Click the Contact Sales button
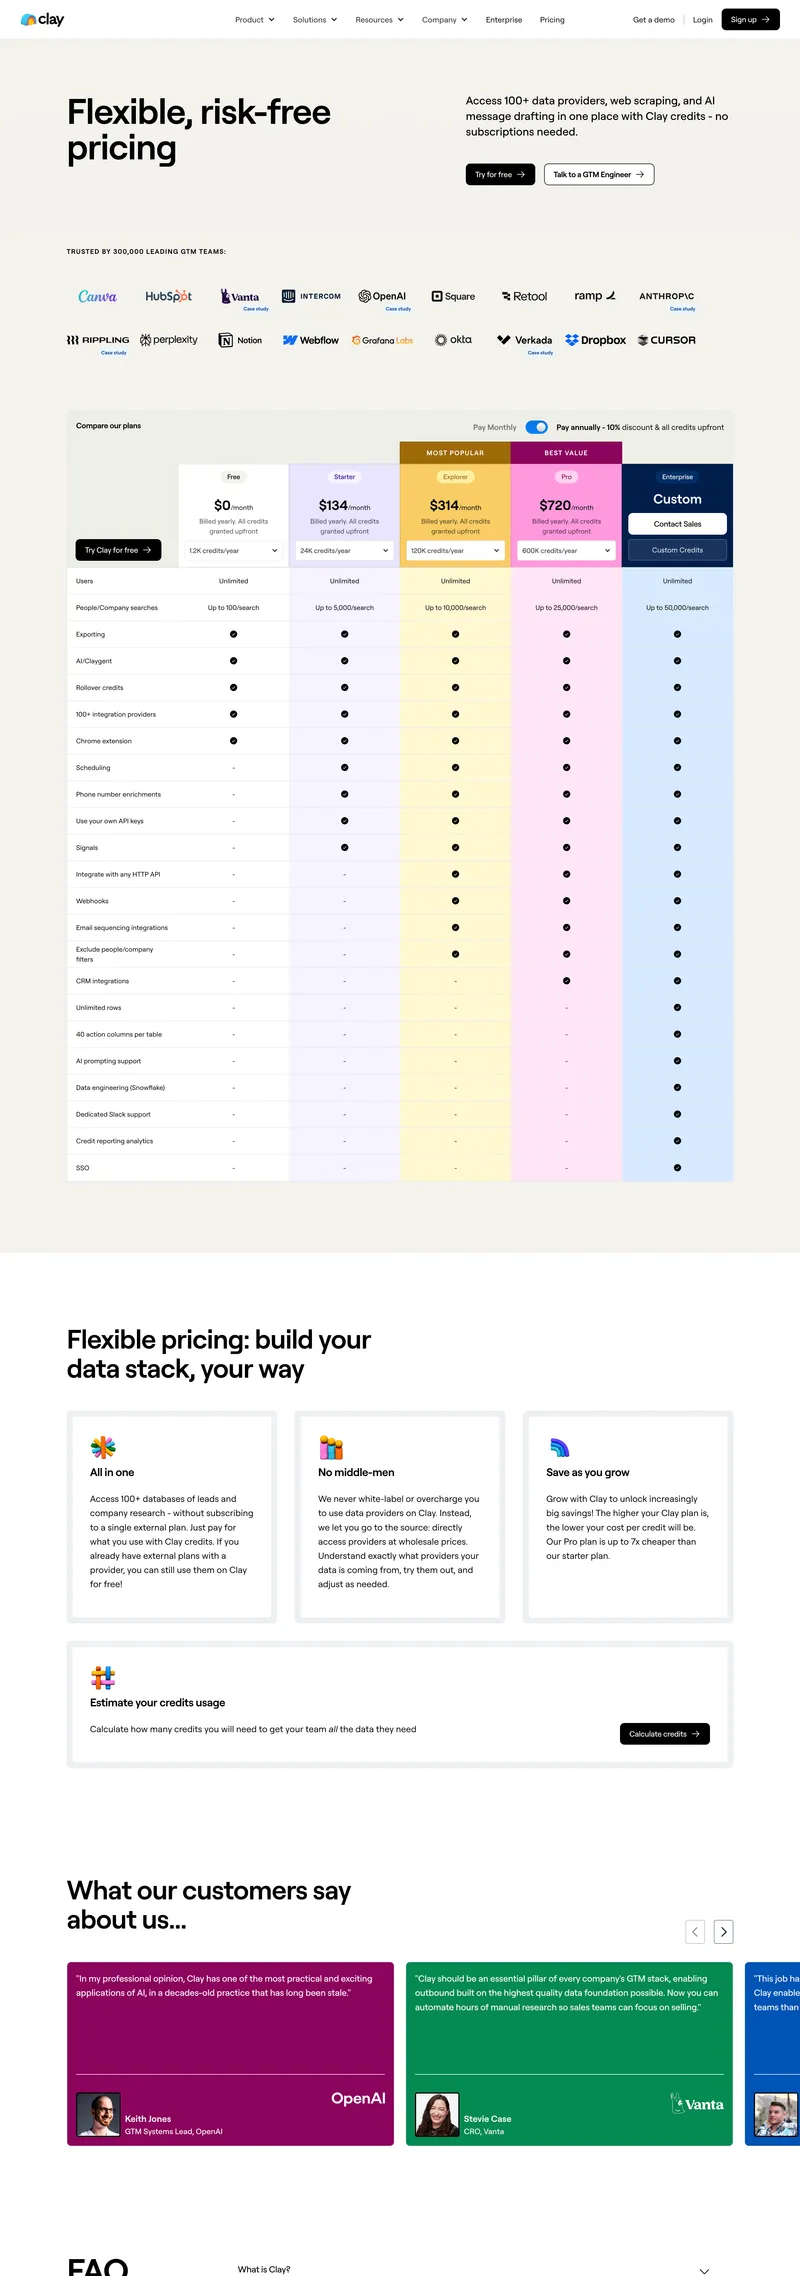The width and height of the screenshot is (800, 2276). coord(677,524)
